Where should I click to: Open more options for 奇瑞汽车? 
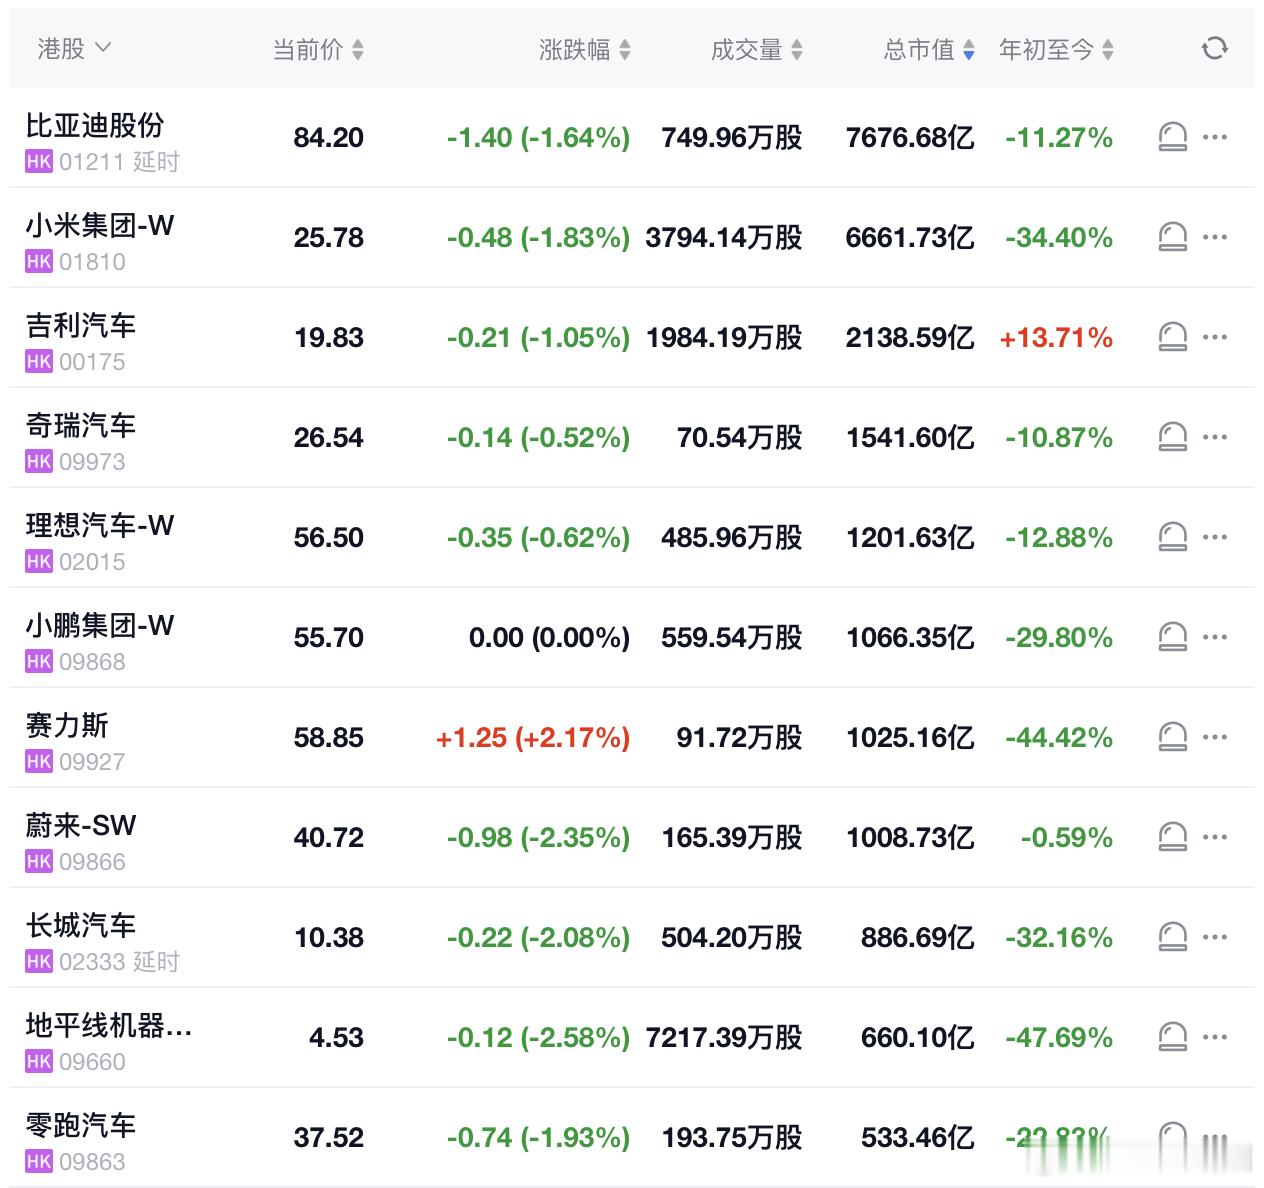[1215, 437]
